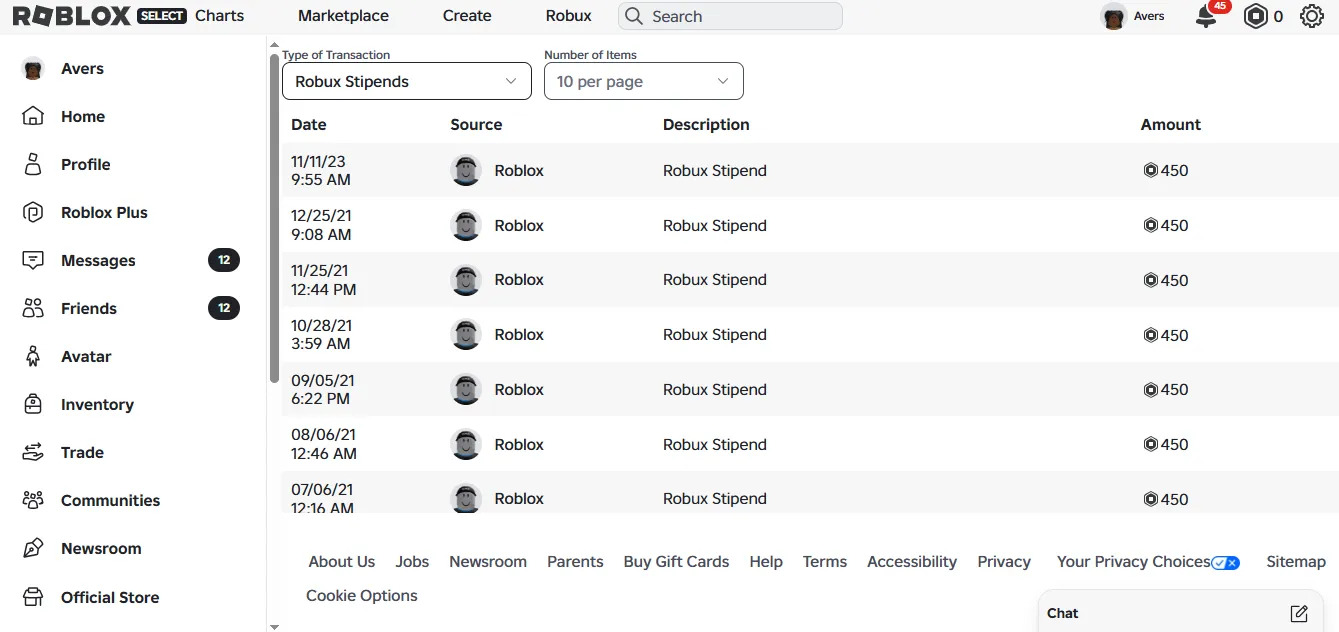Click the sidebar vertical scrollbar thumb
The width and height of the screenshot is (1339, 632).
coord(274,218)
